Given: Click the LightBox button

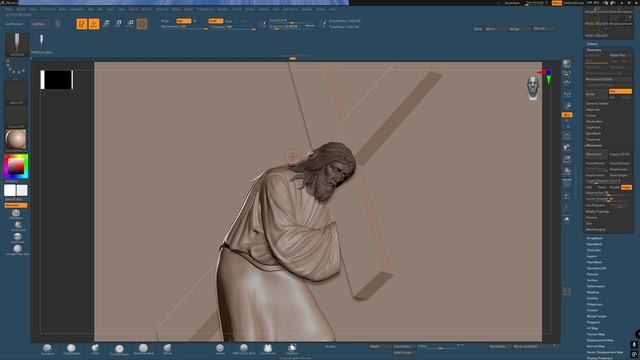Looking at the screenshot, I should [x=40, y=24].
